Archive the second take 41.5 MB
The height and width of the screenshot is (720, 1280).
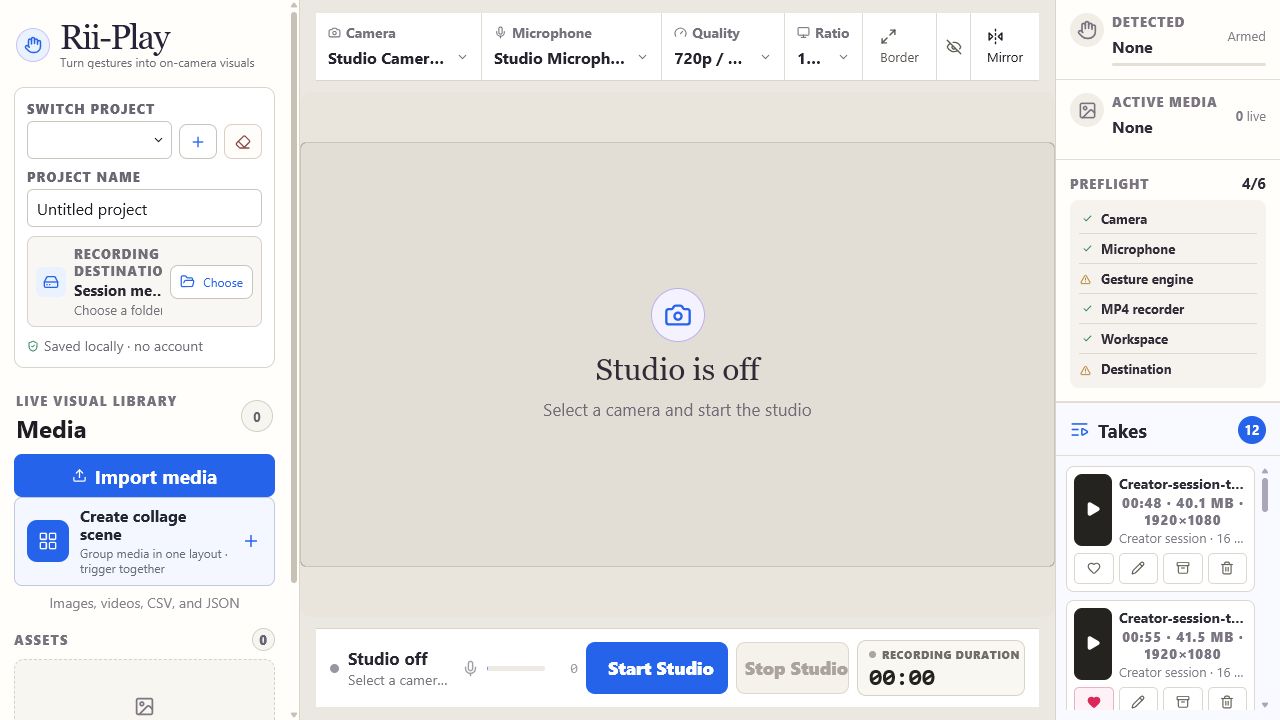click(1182, 702)
